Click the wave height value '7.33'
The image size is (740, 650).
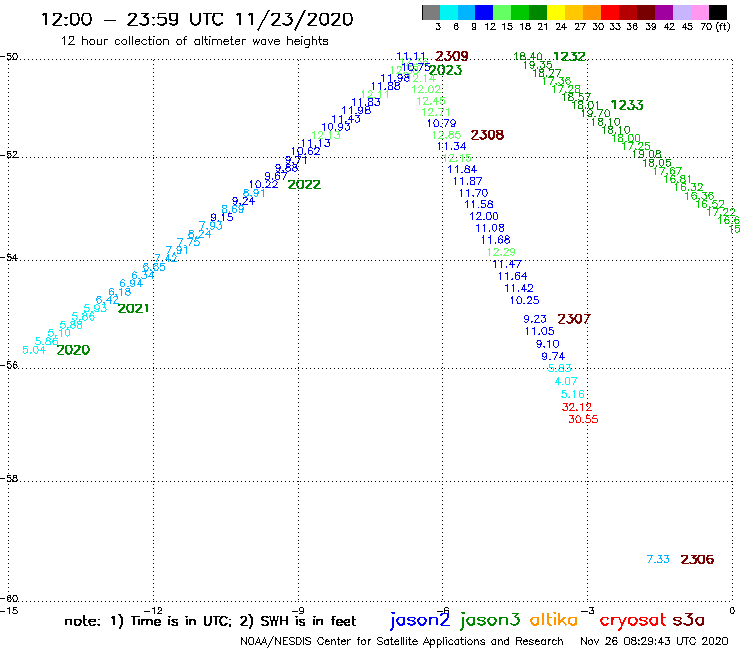click(x=658, y=559)
